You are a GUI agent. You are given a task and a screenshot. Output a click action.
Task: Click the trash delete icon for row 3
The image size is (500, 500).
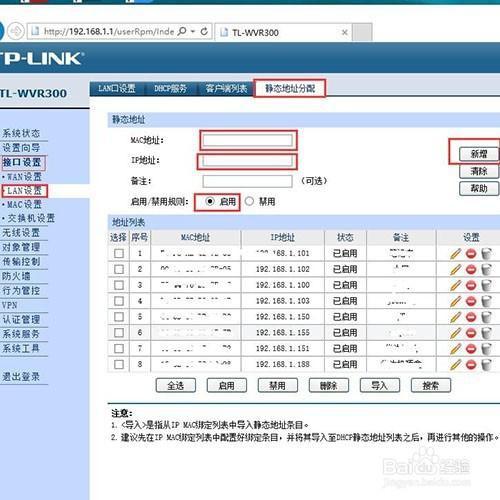pyautogui.click(x=487, y=285)
